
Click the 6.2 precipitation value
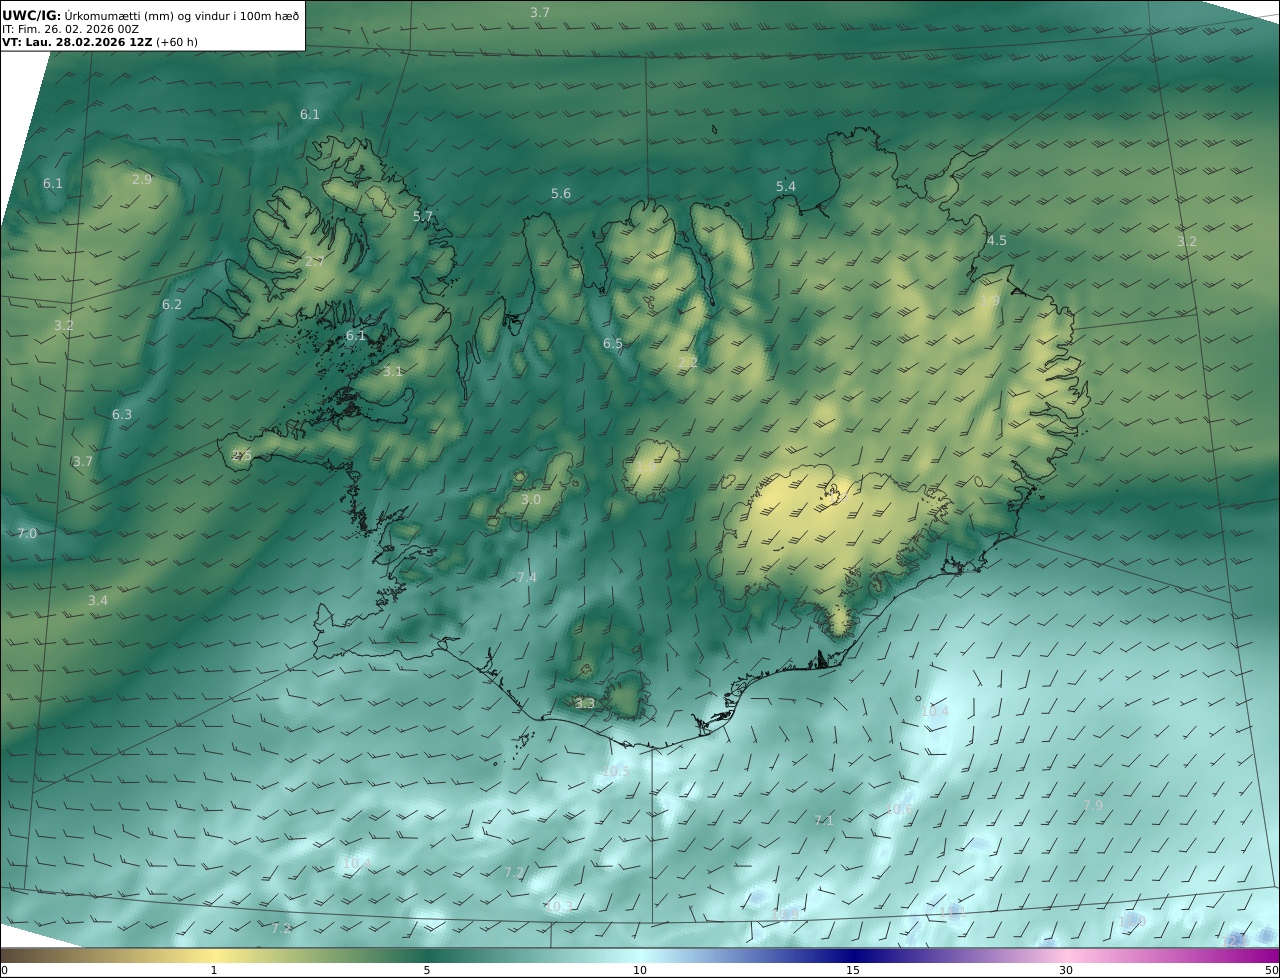172,305
